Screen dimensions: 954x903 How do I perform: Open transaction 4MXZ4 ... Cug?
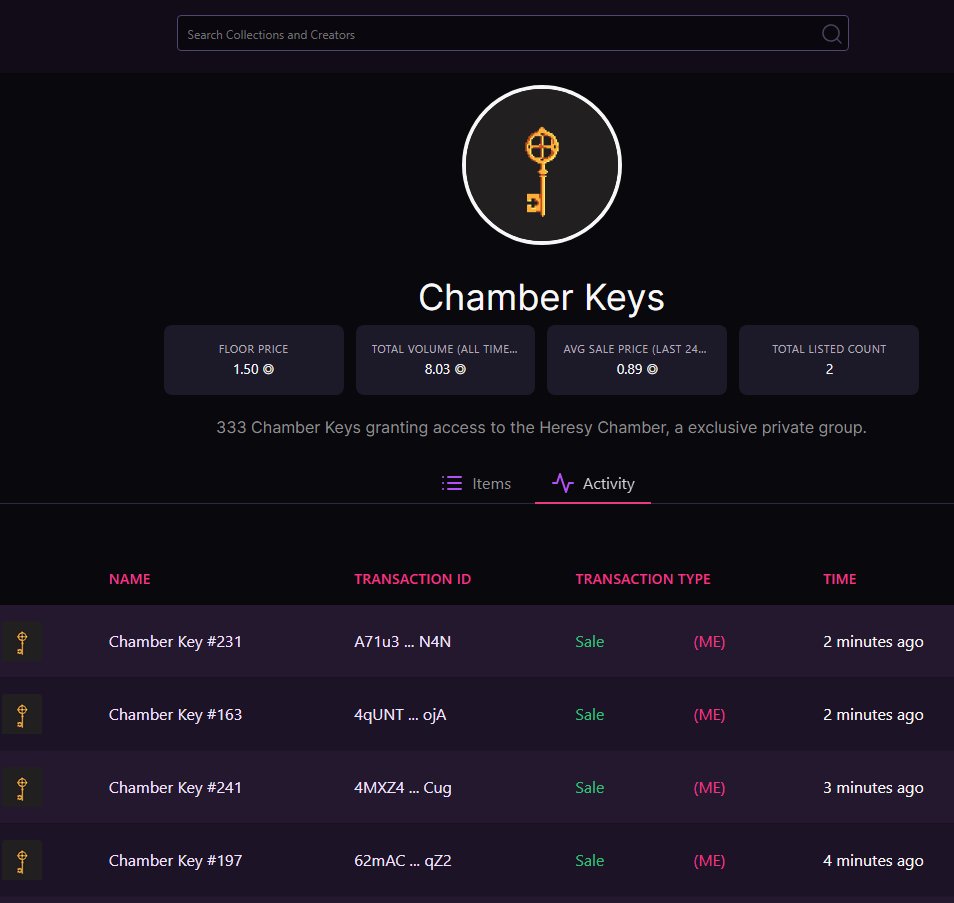403,788
